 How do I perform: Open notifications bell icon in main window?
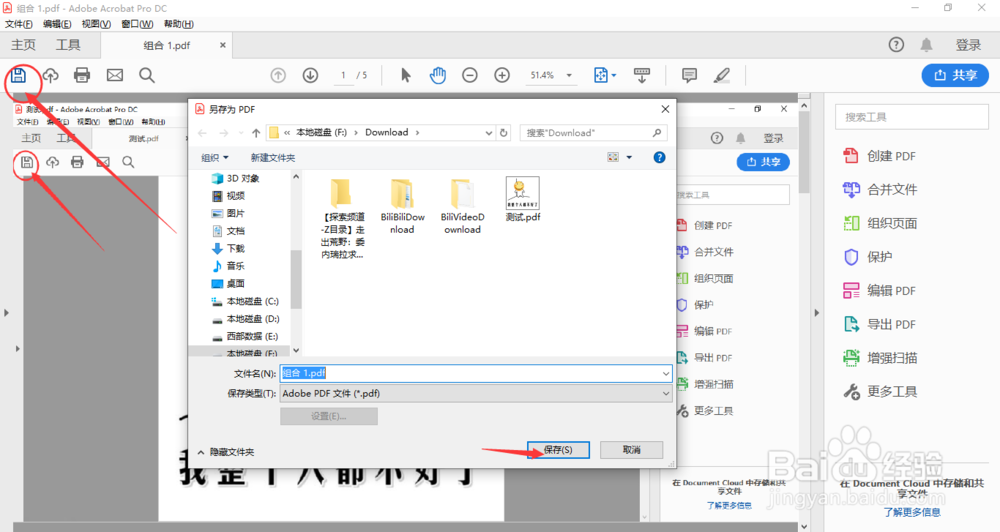[926, 45]
